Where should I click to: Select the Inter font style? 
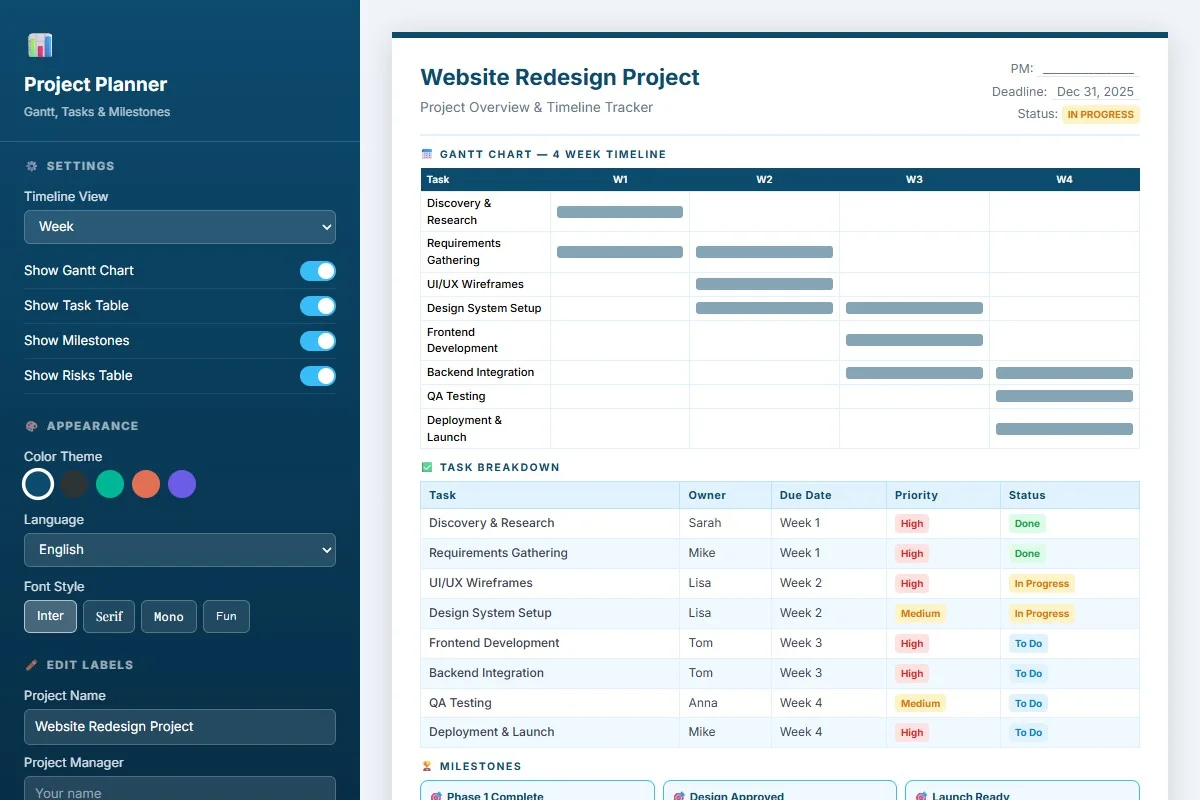(x=50, y=616)
